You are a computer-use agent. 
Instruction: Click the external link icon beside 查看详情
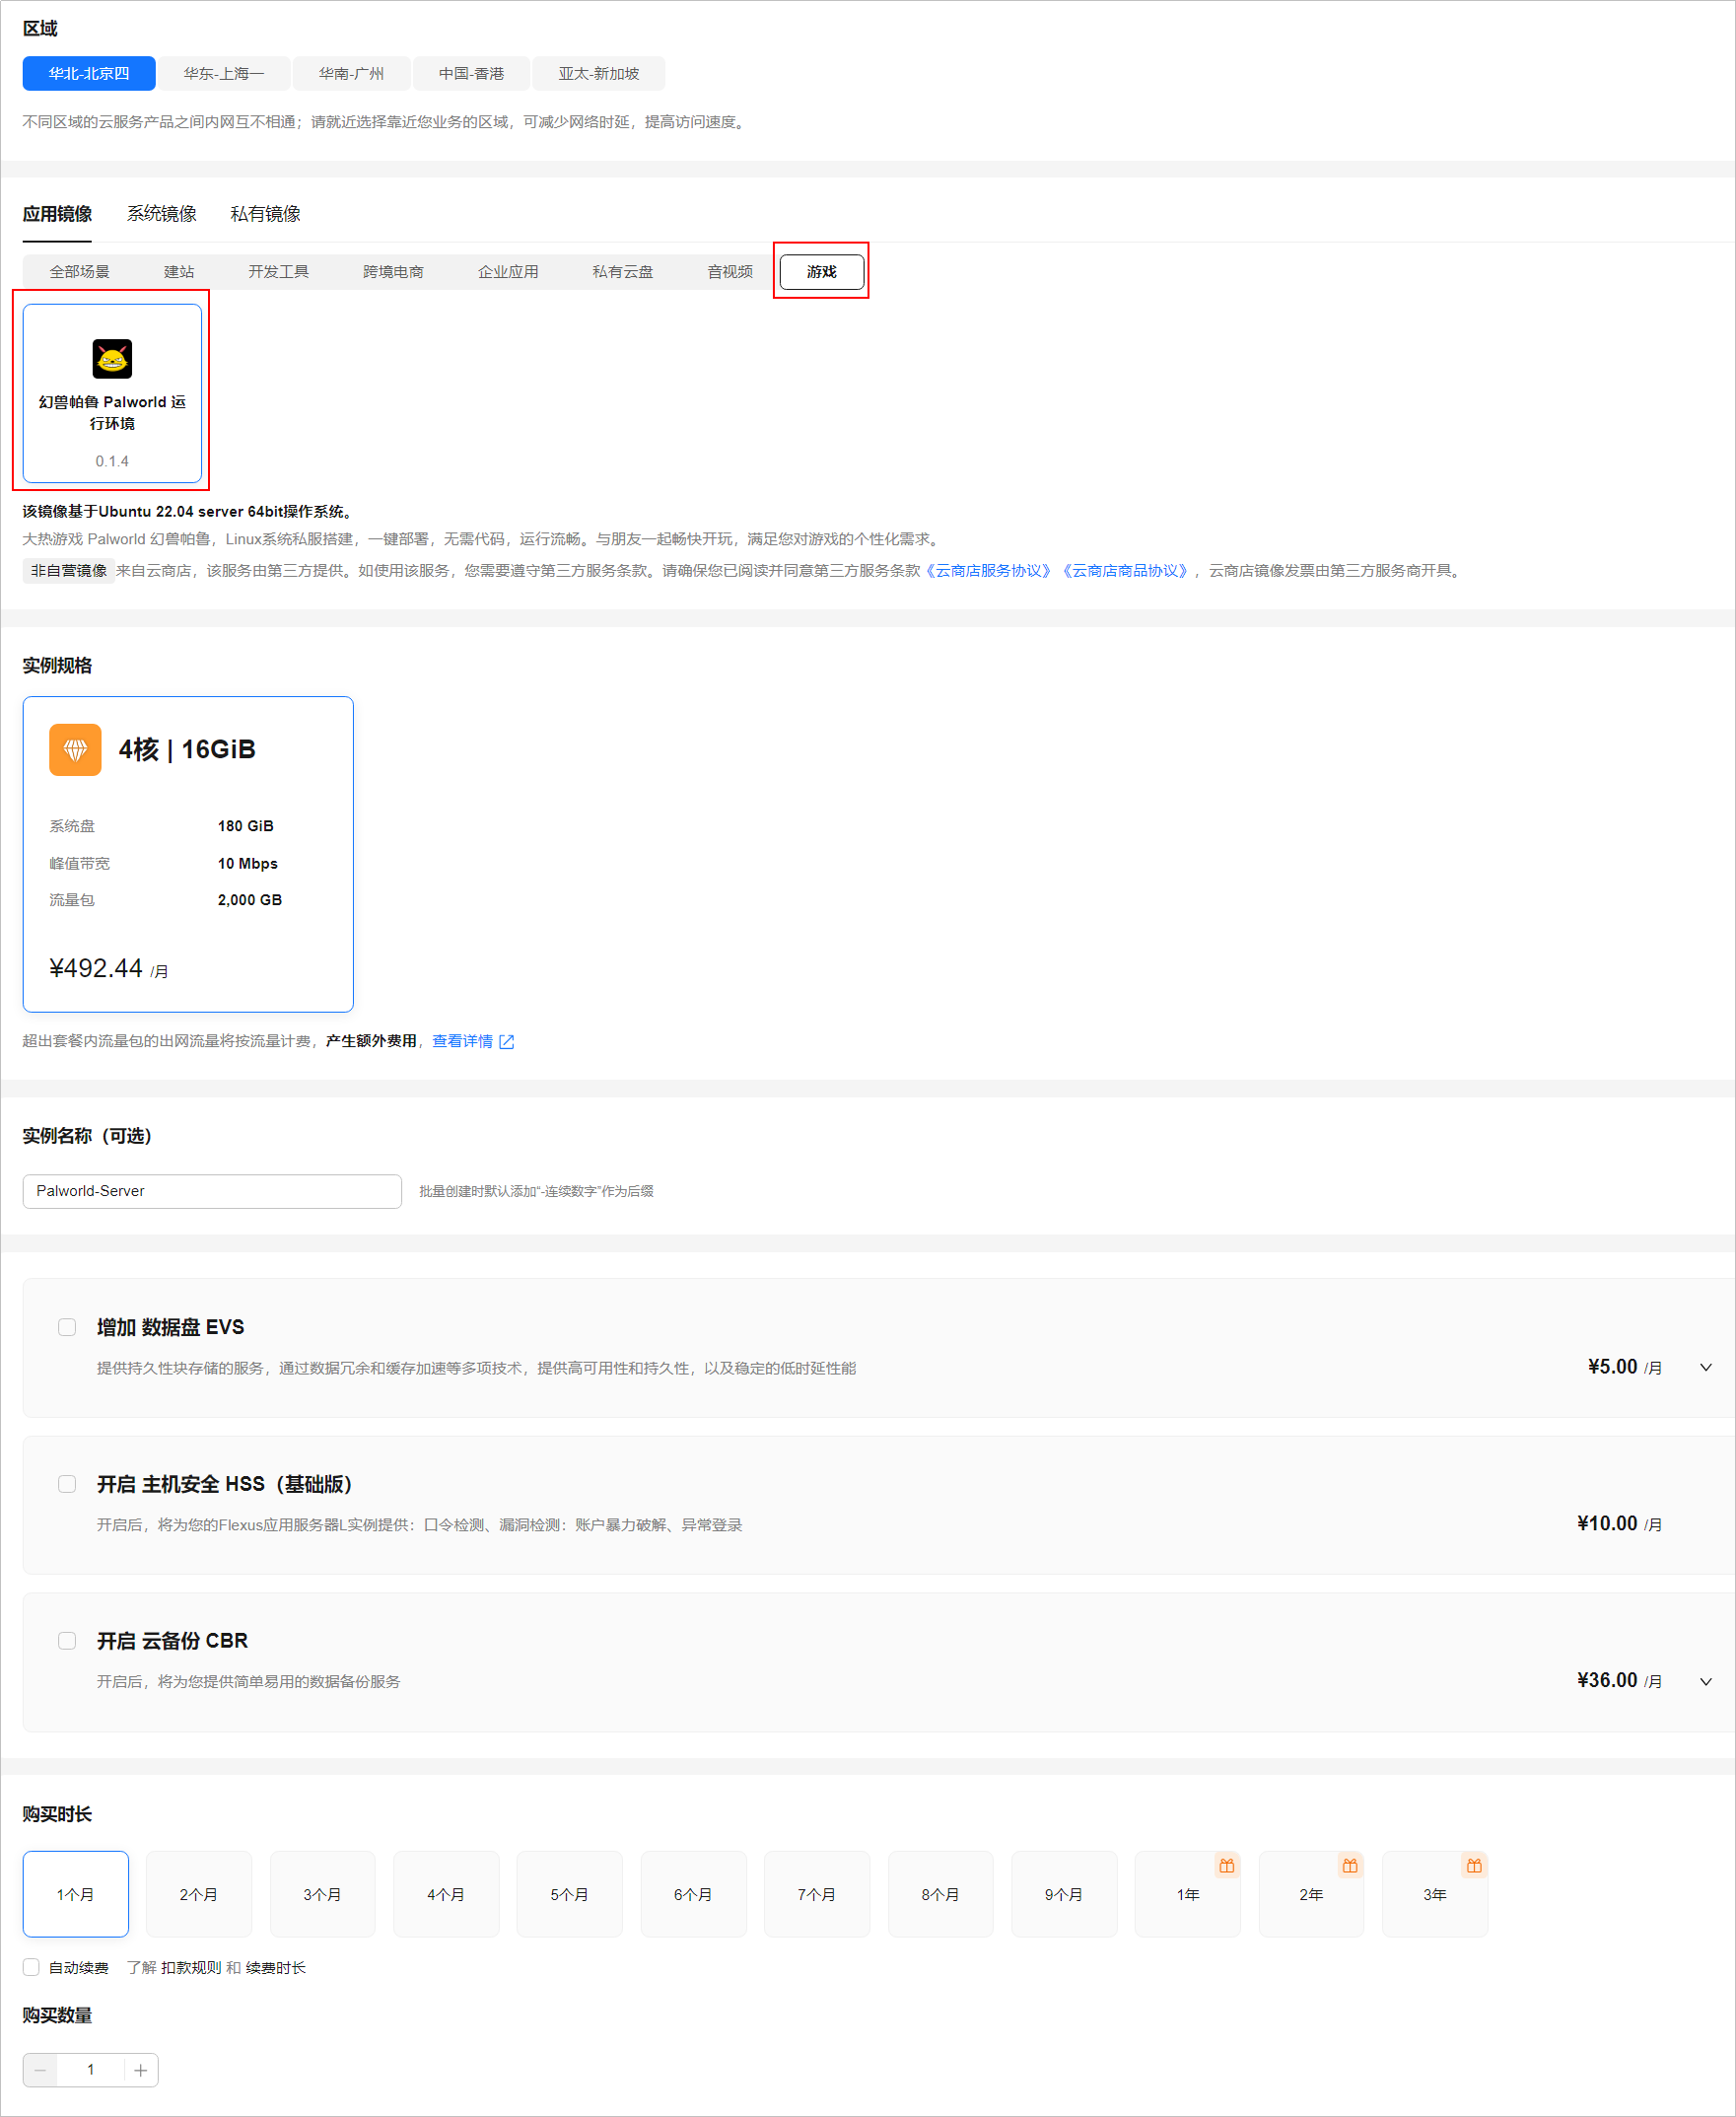click(507, 1042)
